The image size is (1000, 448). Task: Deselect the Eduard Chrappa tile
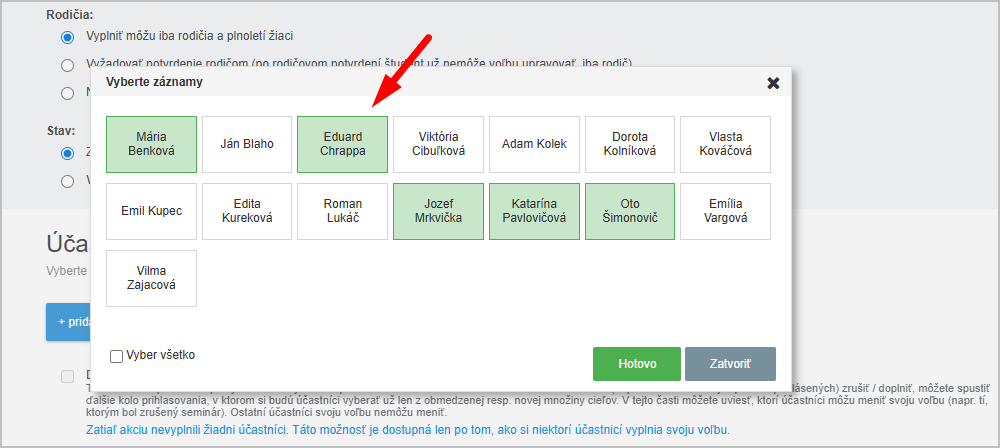pyautogui.click(x=342, y=144)
